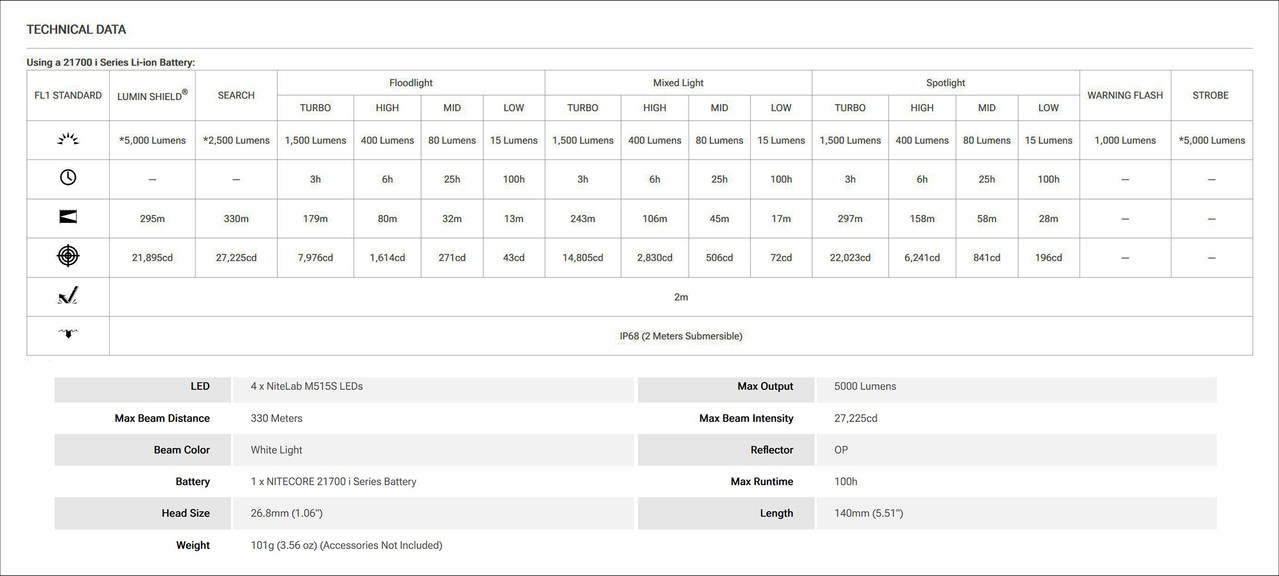Select the 330 Meters value

[276, 418]
